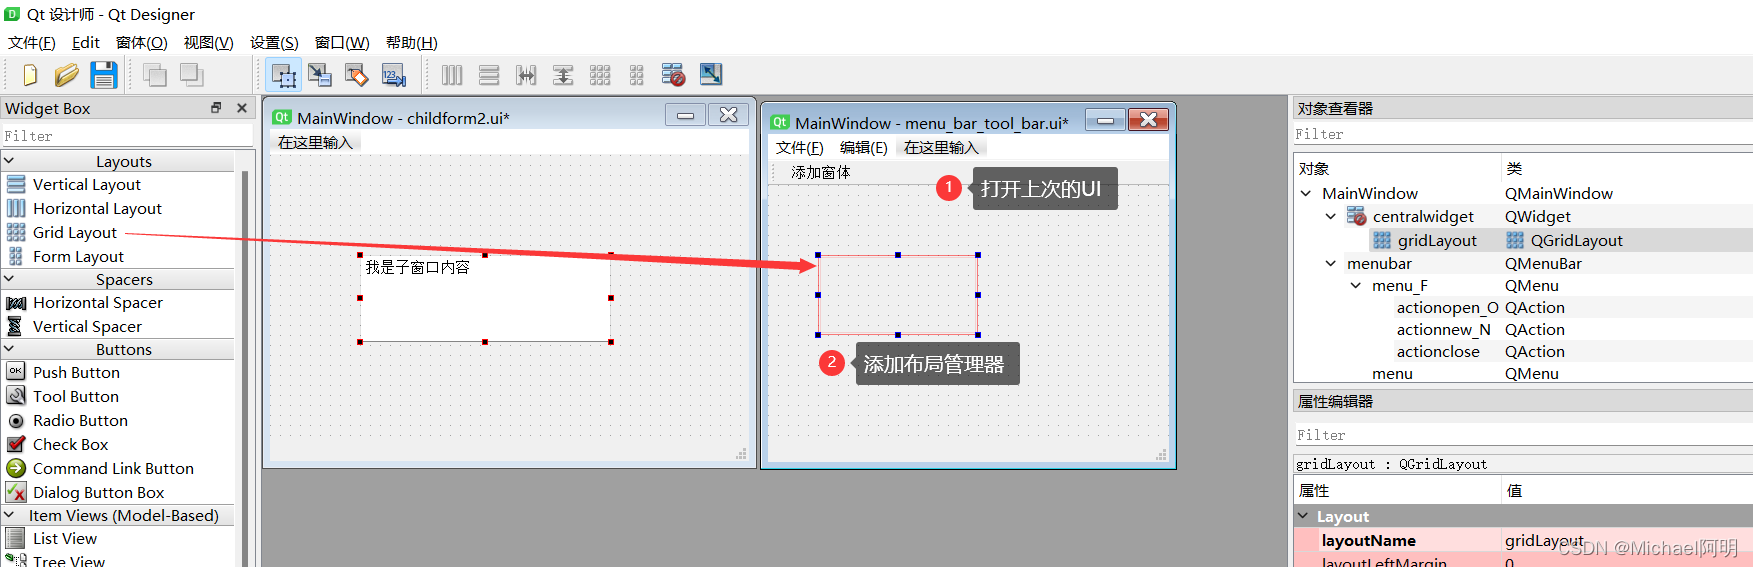
Task: Select Grid Layout widget
Action: click(x=75, y=233)
